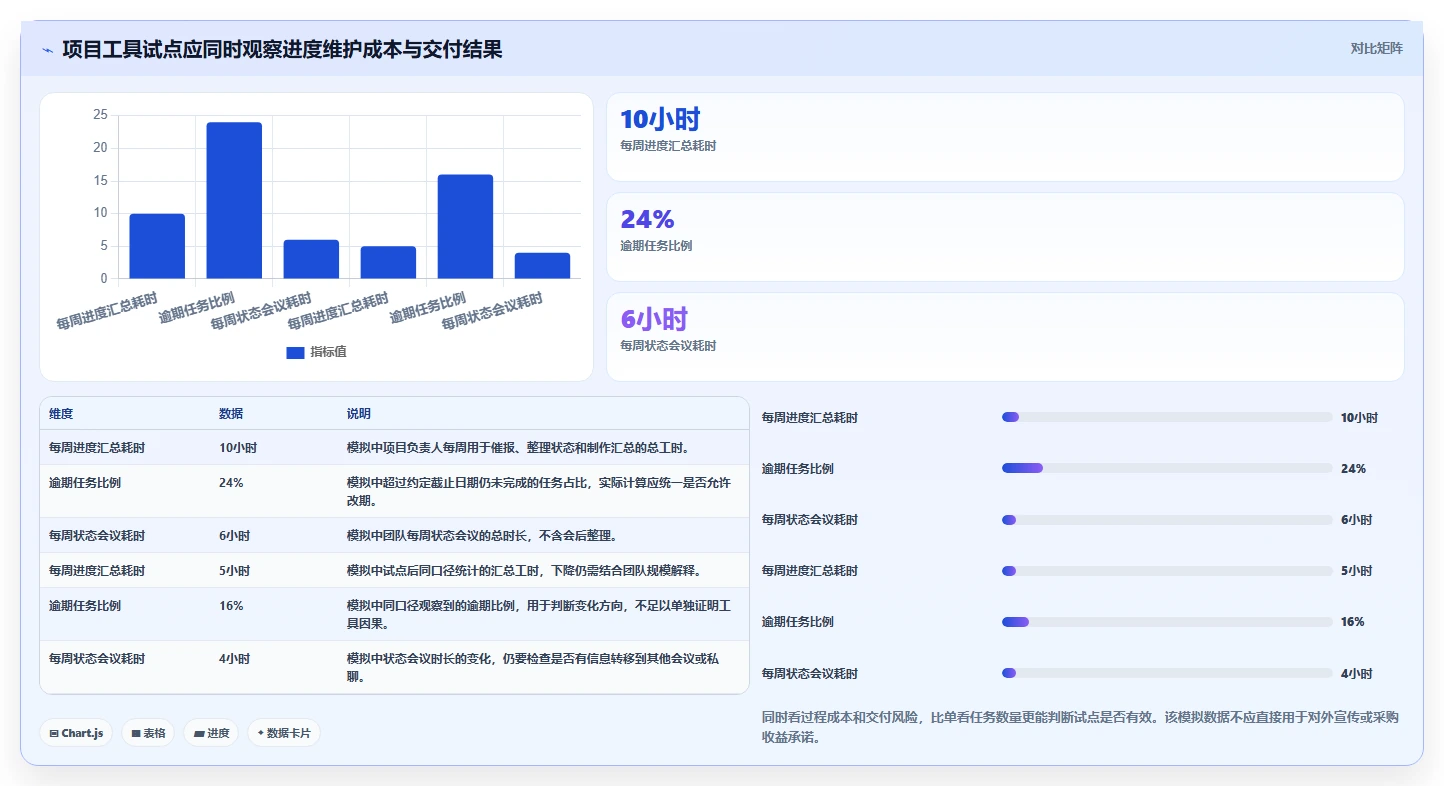Click the 25 tick on the chart y-axis
This screenshot has height=786, width=1444.
[100, 115]
